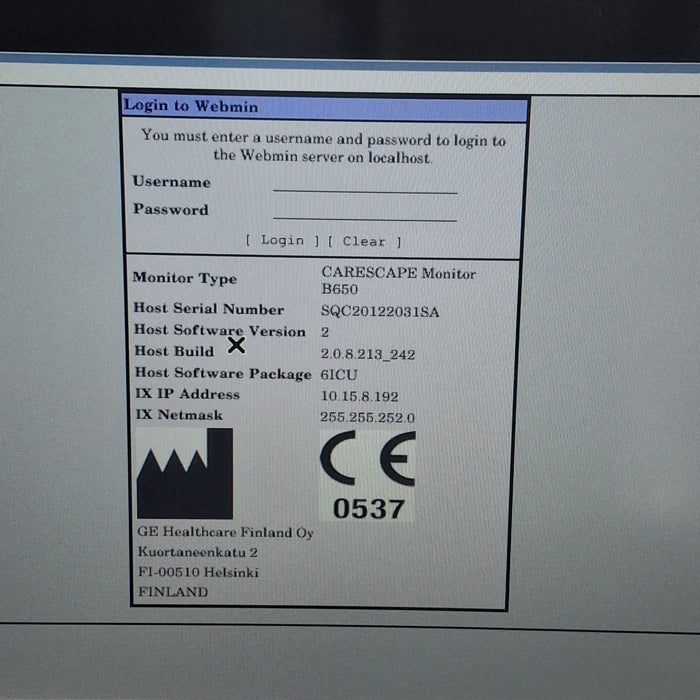
Task: Click host build value 2.0.8.213_242
Action: [368, 353]
